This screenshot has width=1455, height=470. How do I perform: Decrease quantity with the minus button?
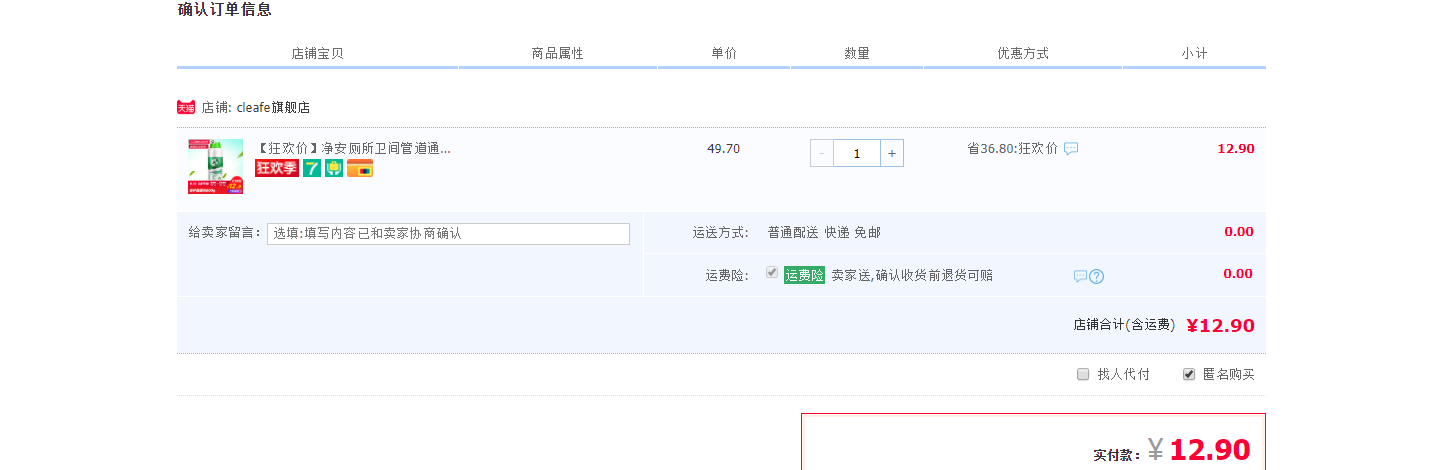tap(822, 153)
